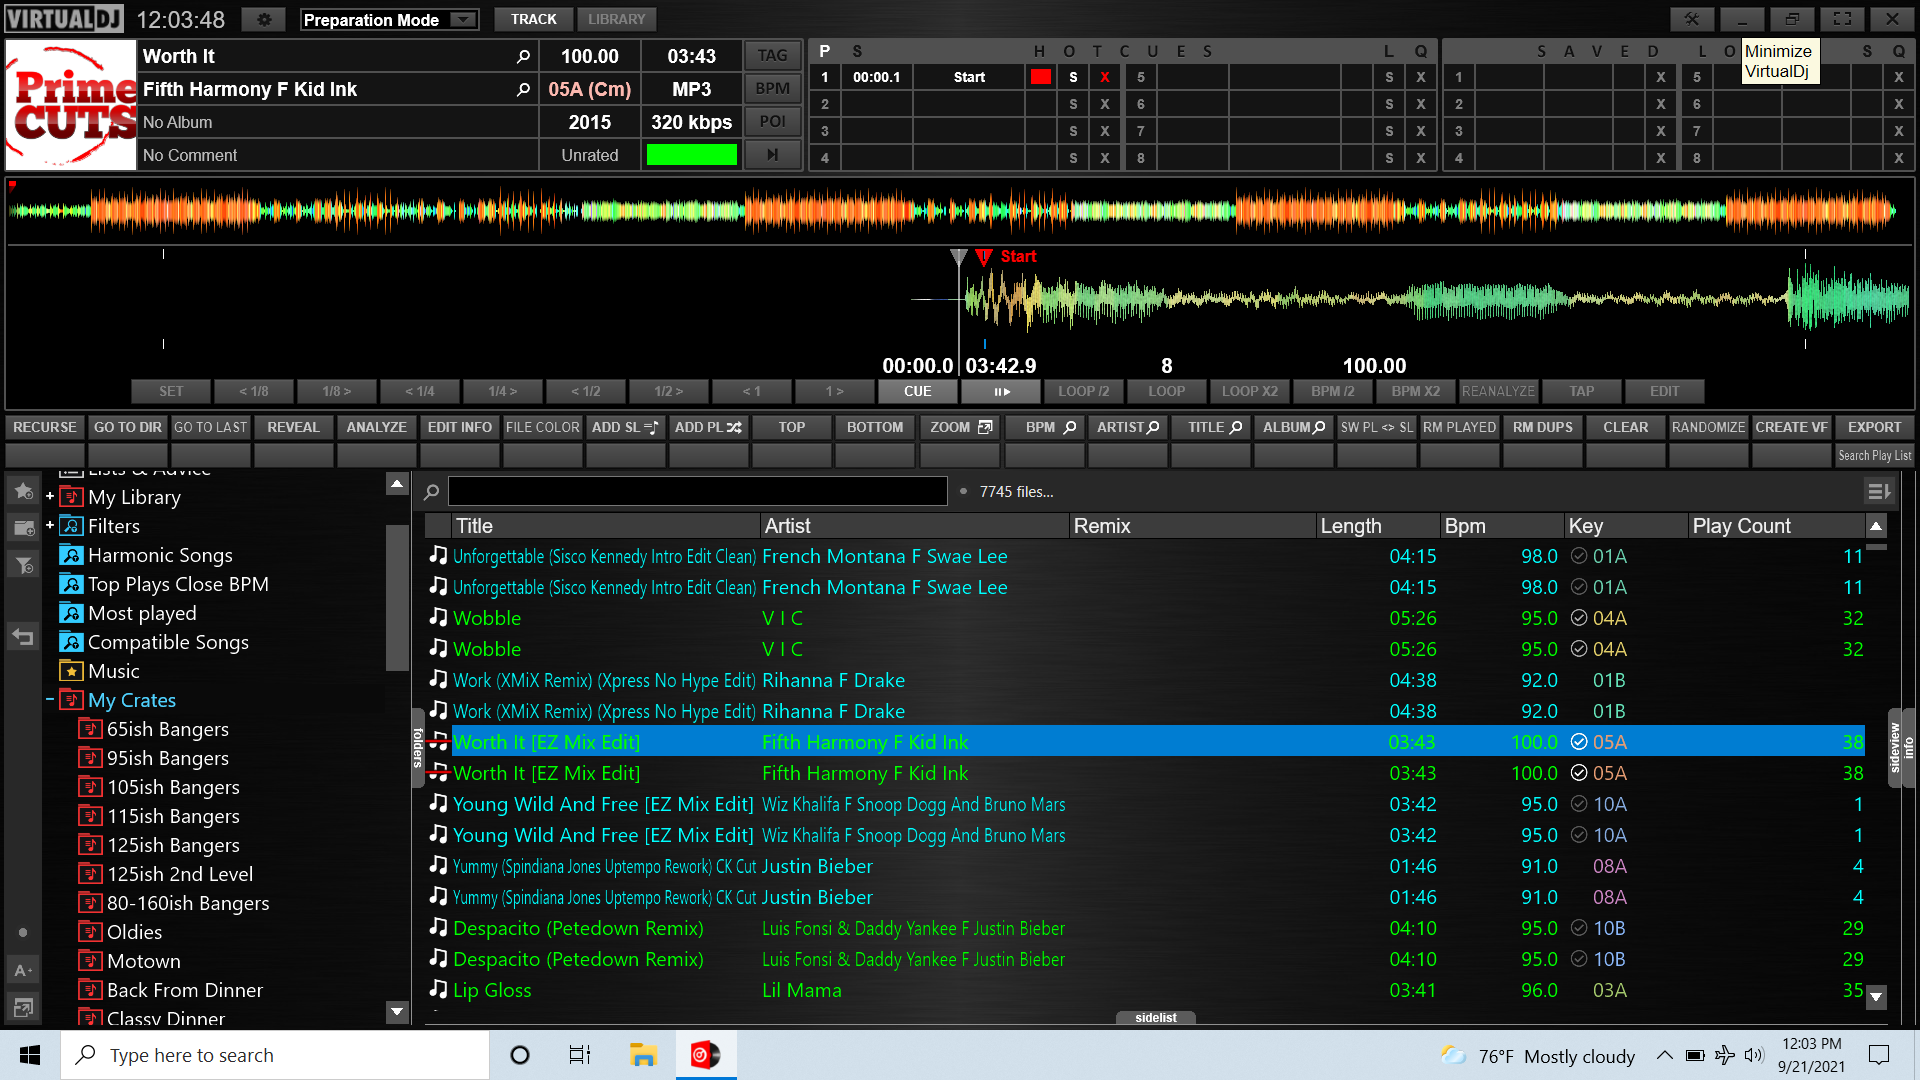This screenshot has height=1080, width=1920.
Task: Toggle POI button in track info
Action: pos(772,122)
